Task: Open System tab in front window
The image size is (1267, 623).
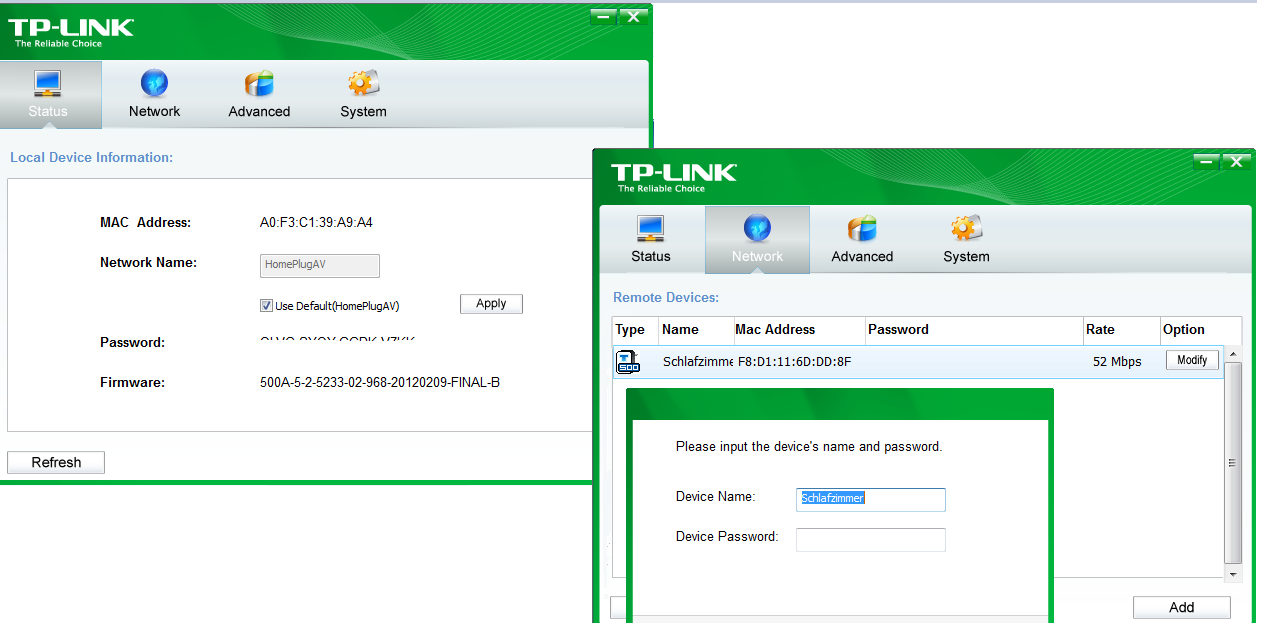Action: click(x=966, y=240)
